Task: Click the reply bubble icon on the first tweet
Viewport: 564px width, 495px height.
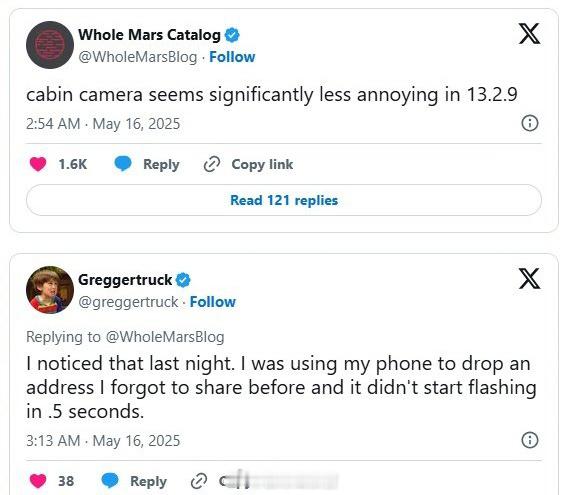Action: 123,164
